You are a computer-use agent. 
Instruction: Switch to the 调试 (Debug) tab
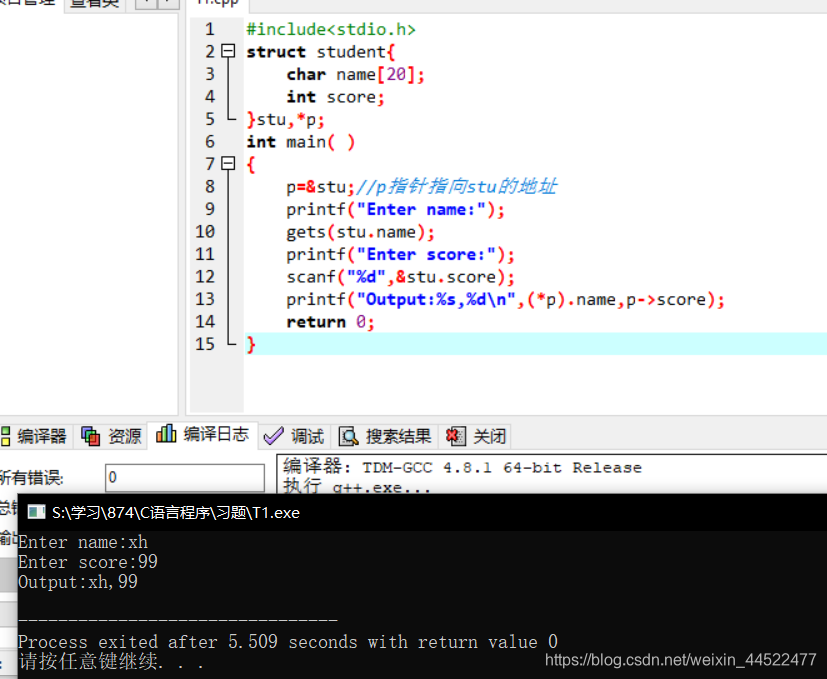pos(295,436)
